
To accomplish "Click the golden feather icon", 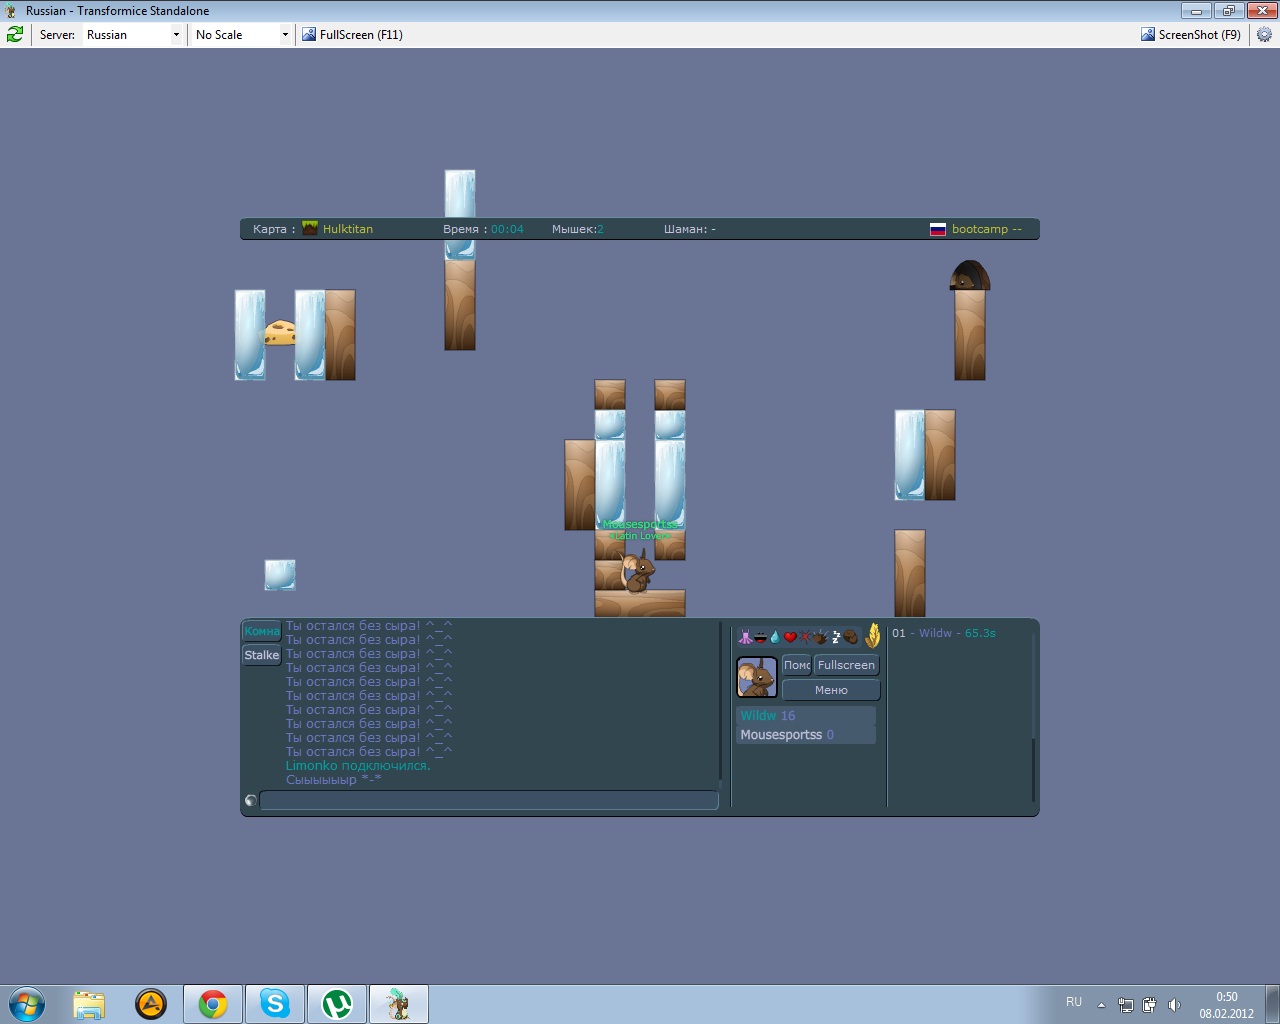I will tap(873, 636).
